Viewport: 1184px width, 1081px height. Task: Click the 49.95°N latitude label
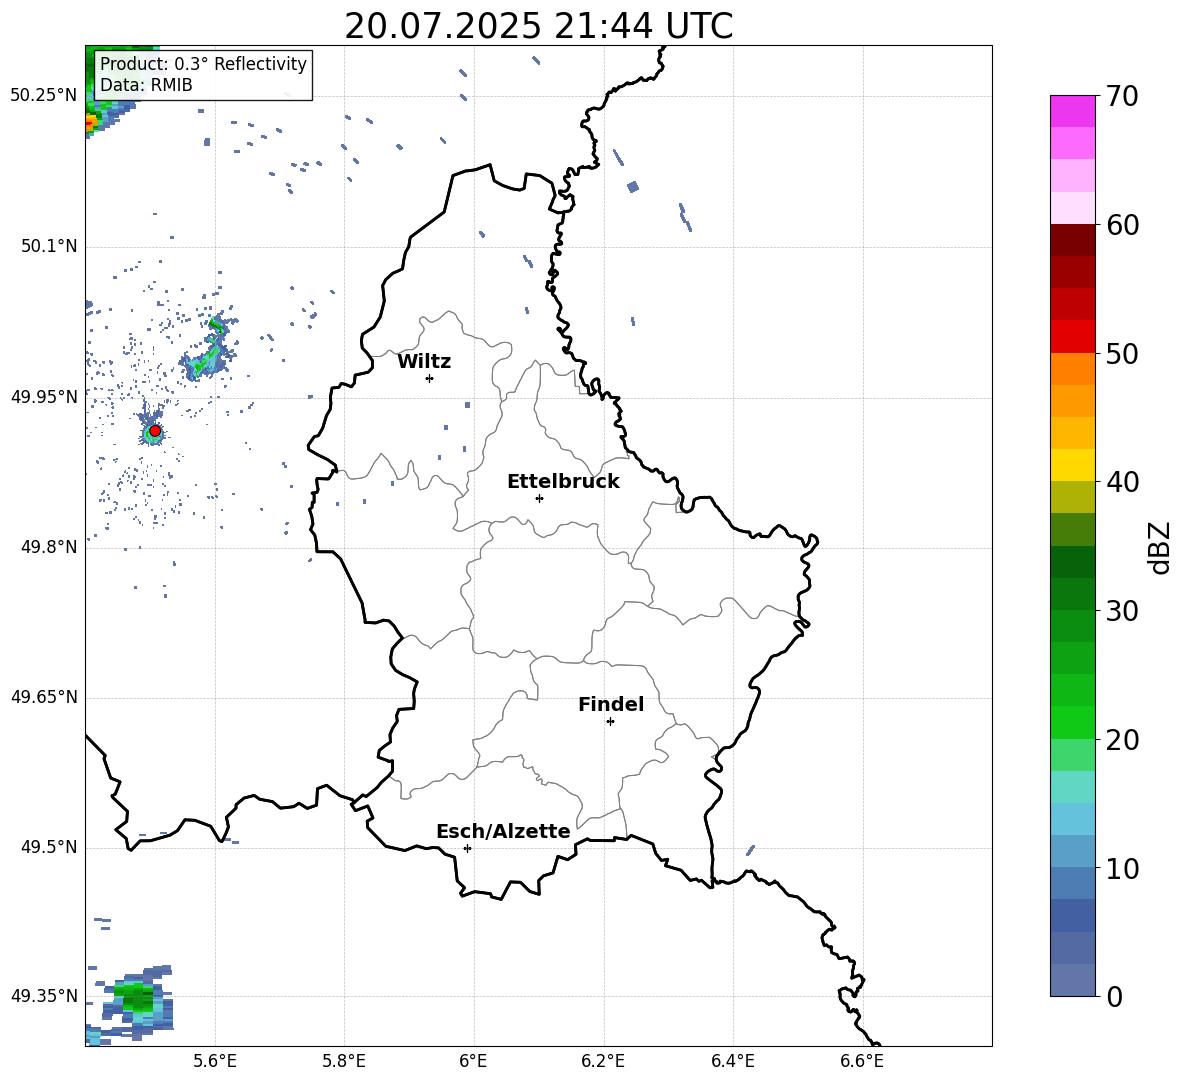point(44,396)
